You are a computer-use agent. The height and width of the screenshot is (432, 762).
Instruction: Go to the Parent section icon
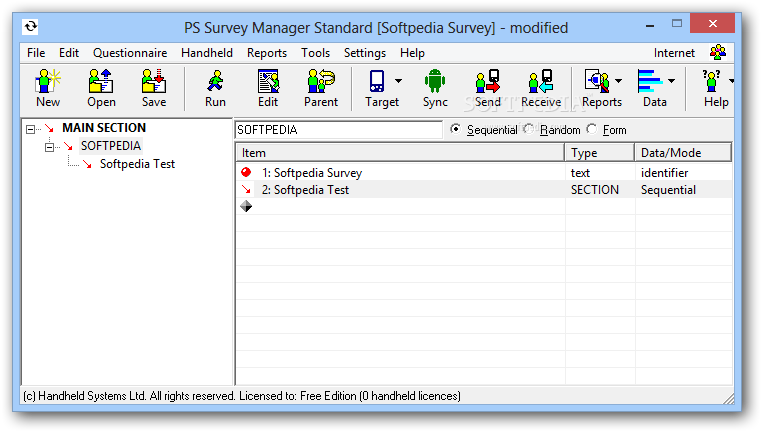[x=321, y=87]
